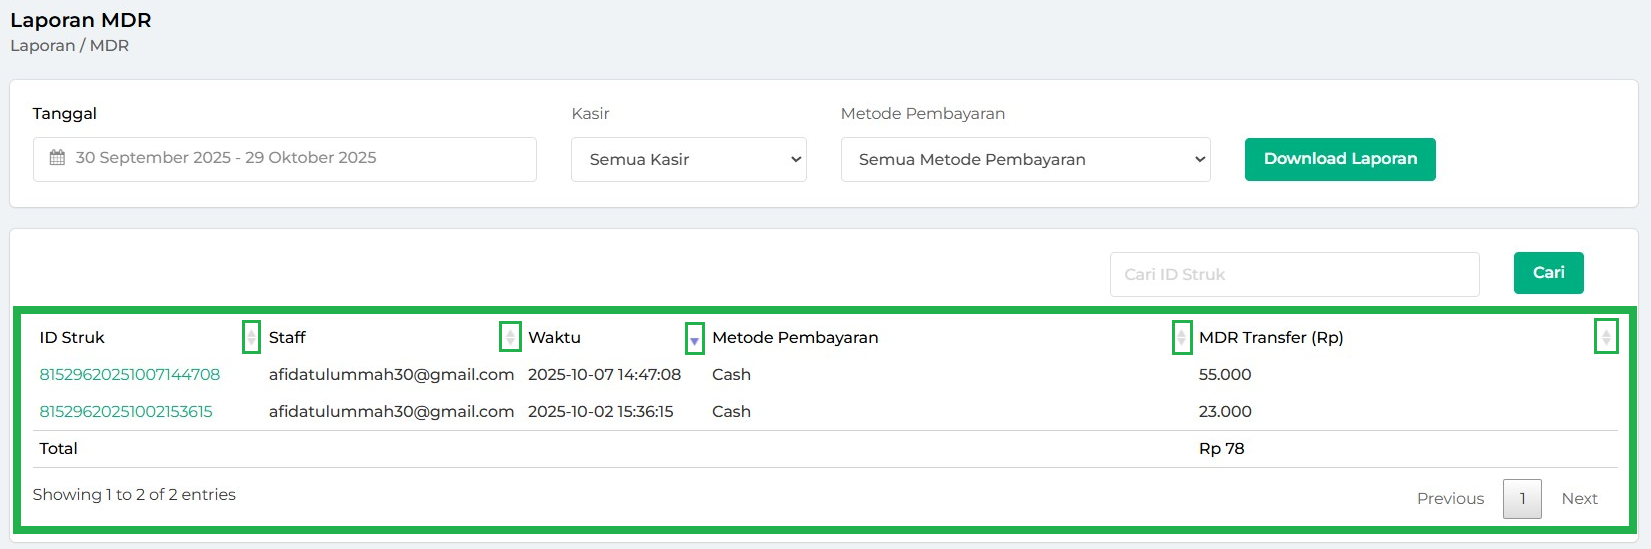Go to Next page of entries

pyautogui.click(x=1579, y=499)
